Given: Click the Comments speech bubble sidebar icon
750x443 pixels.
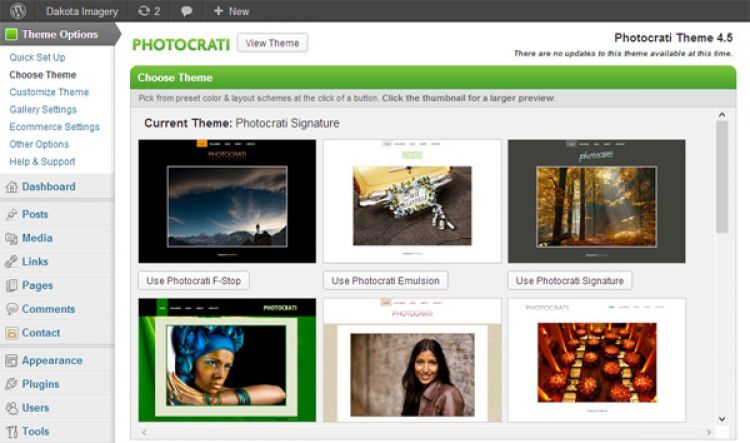Looking at the screenshot, I should (x=11, y=309).
